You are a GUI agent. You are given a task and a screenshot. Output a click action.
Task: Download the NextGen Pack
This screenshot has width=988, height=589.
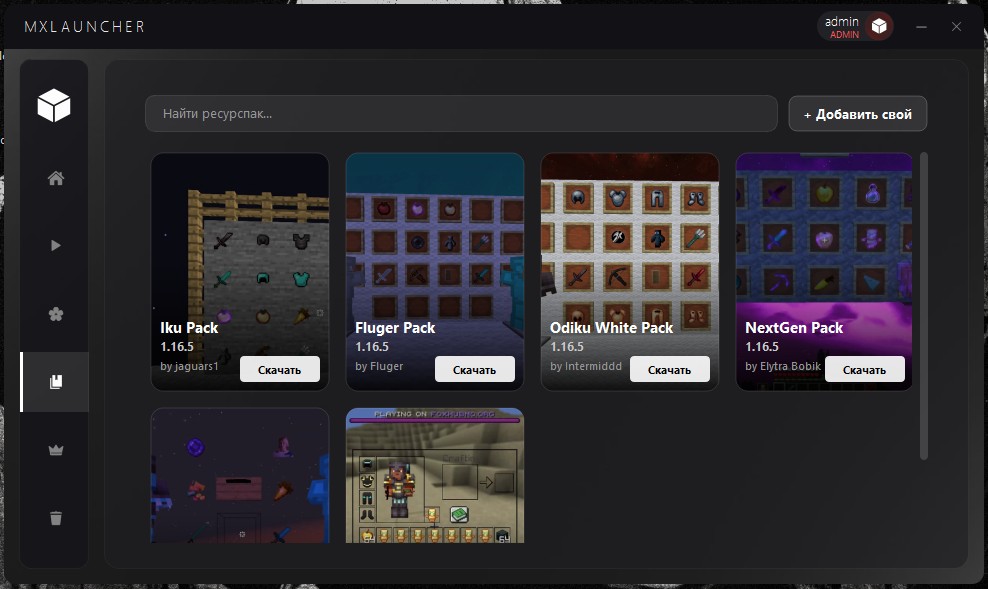[864, 370]
